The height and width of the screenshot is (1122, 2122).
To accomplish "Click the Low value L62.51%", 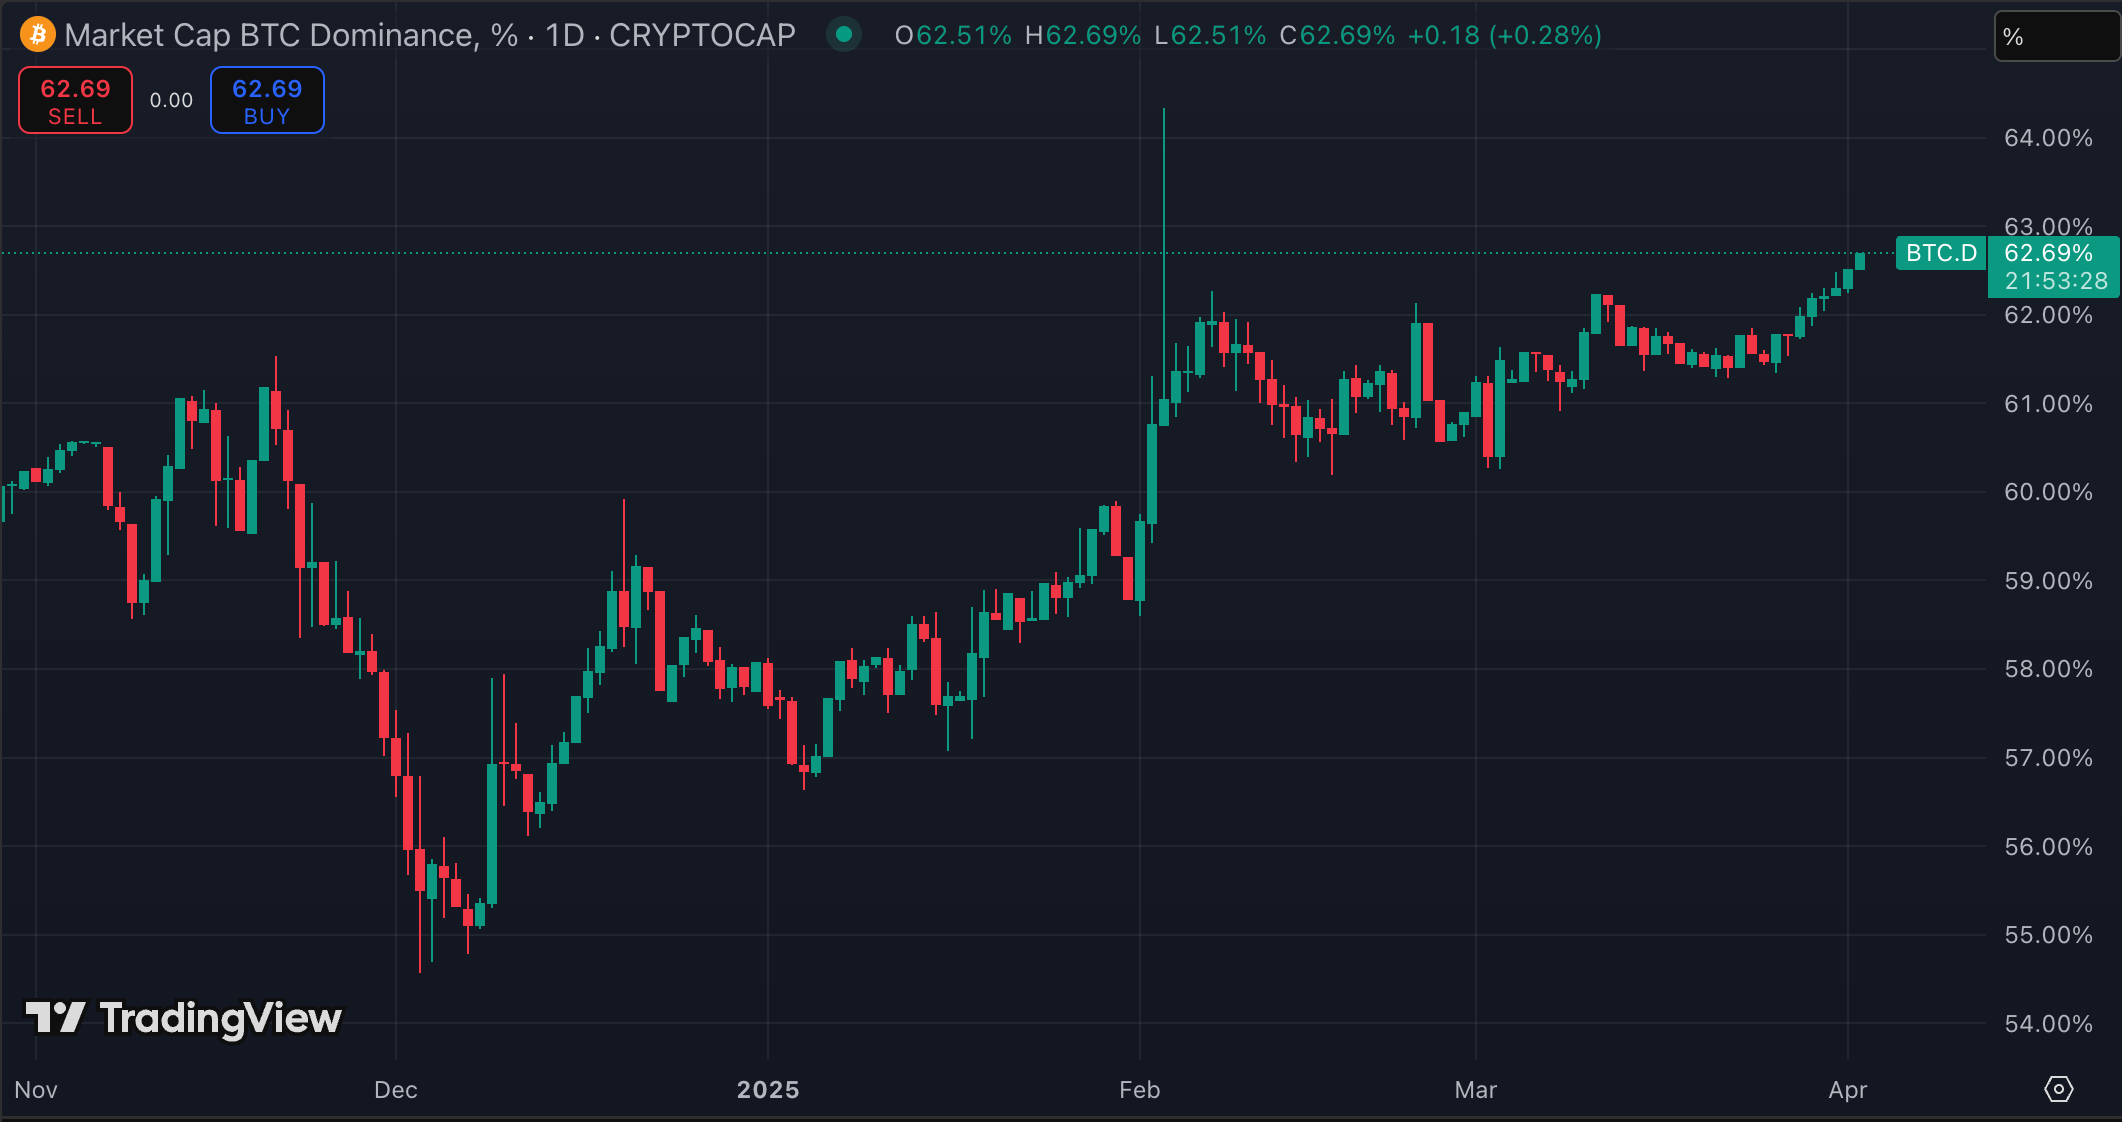I will point(1210,35).
